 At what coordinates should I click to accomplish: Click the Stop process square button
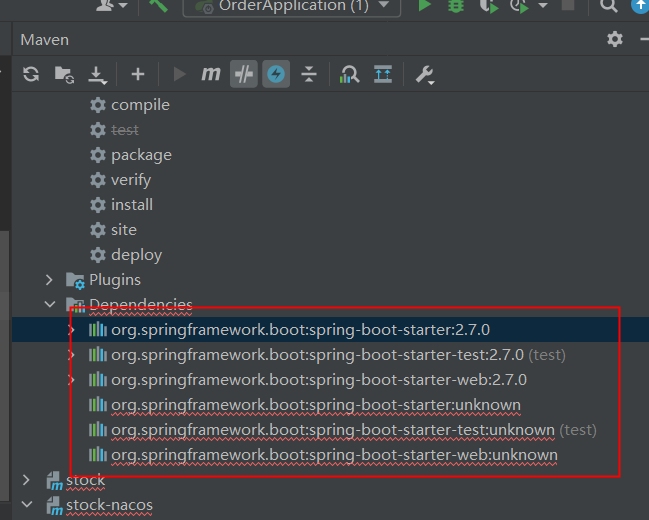click(568, 5)
